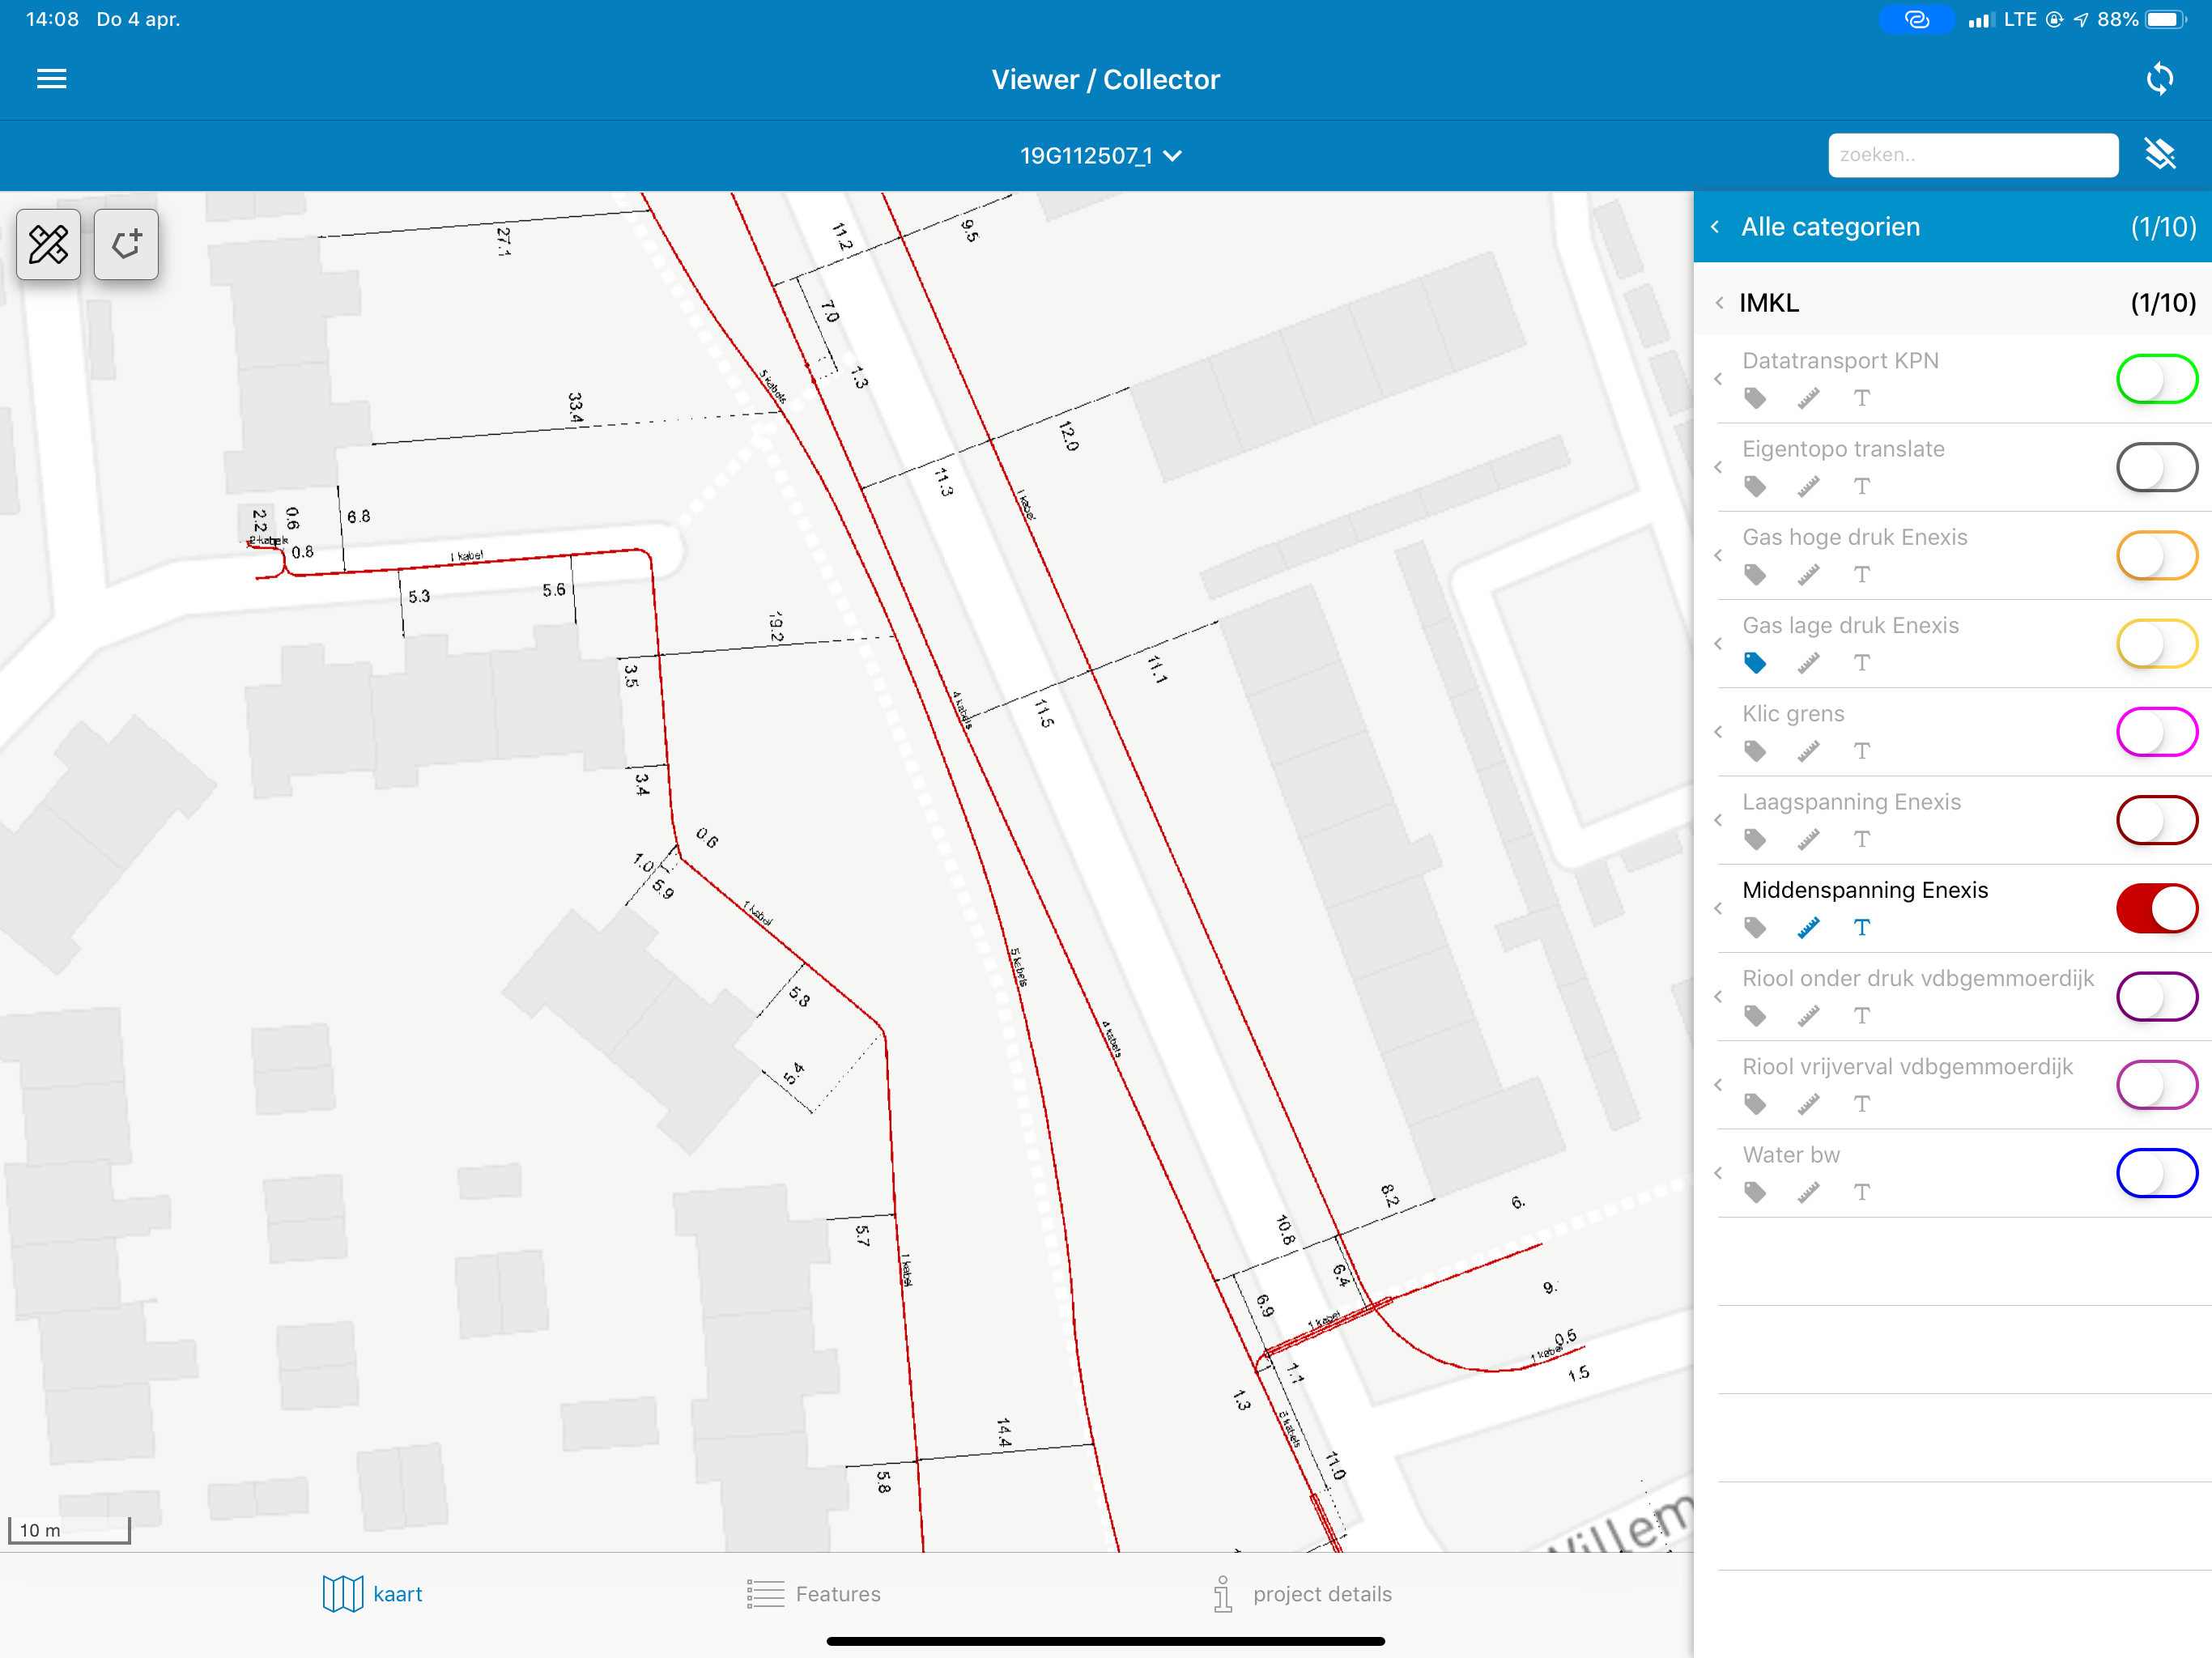The image size is (2212, 1658).
Task: Expand the Eigentopo translate row chevron
Action: pos(1718,467)
